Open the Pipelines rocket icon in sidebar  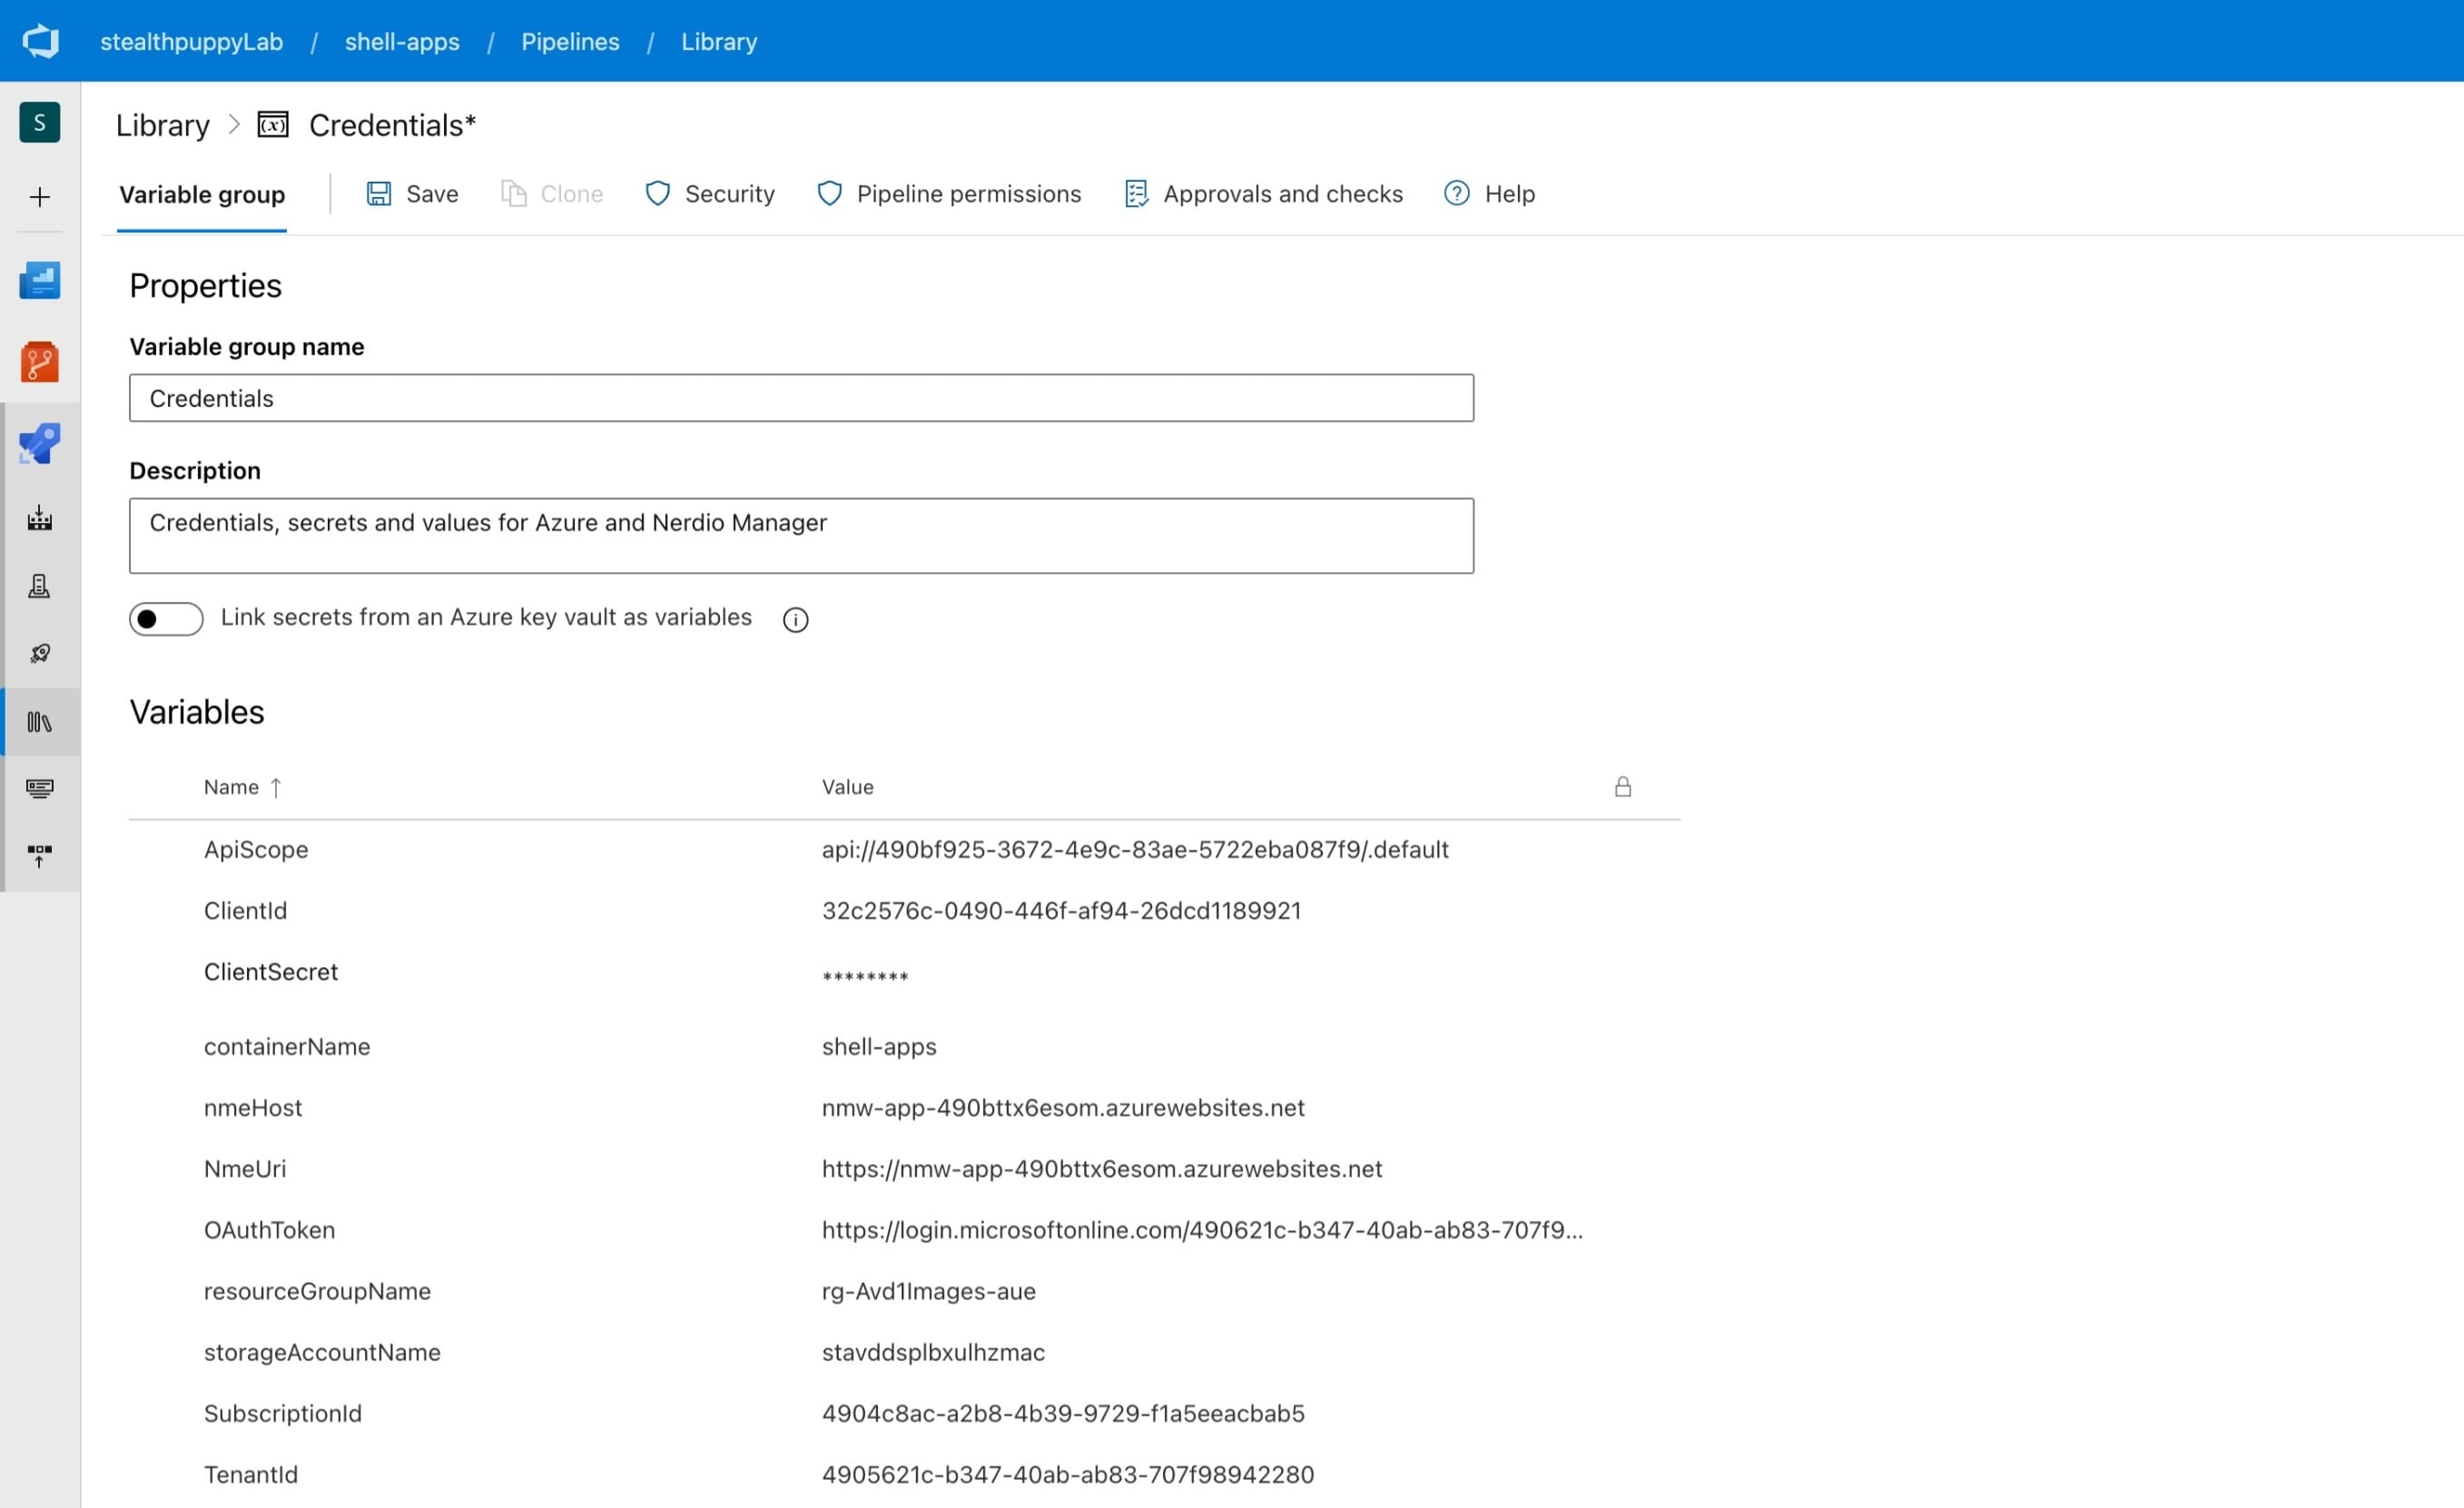pos(40,443)
